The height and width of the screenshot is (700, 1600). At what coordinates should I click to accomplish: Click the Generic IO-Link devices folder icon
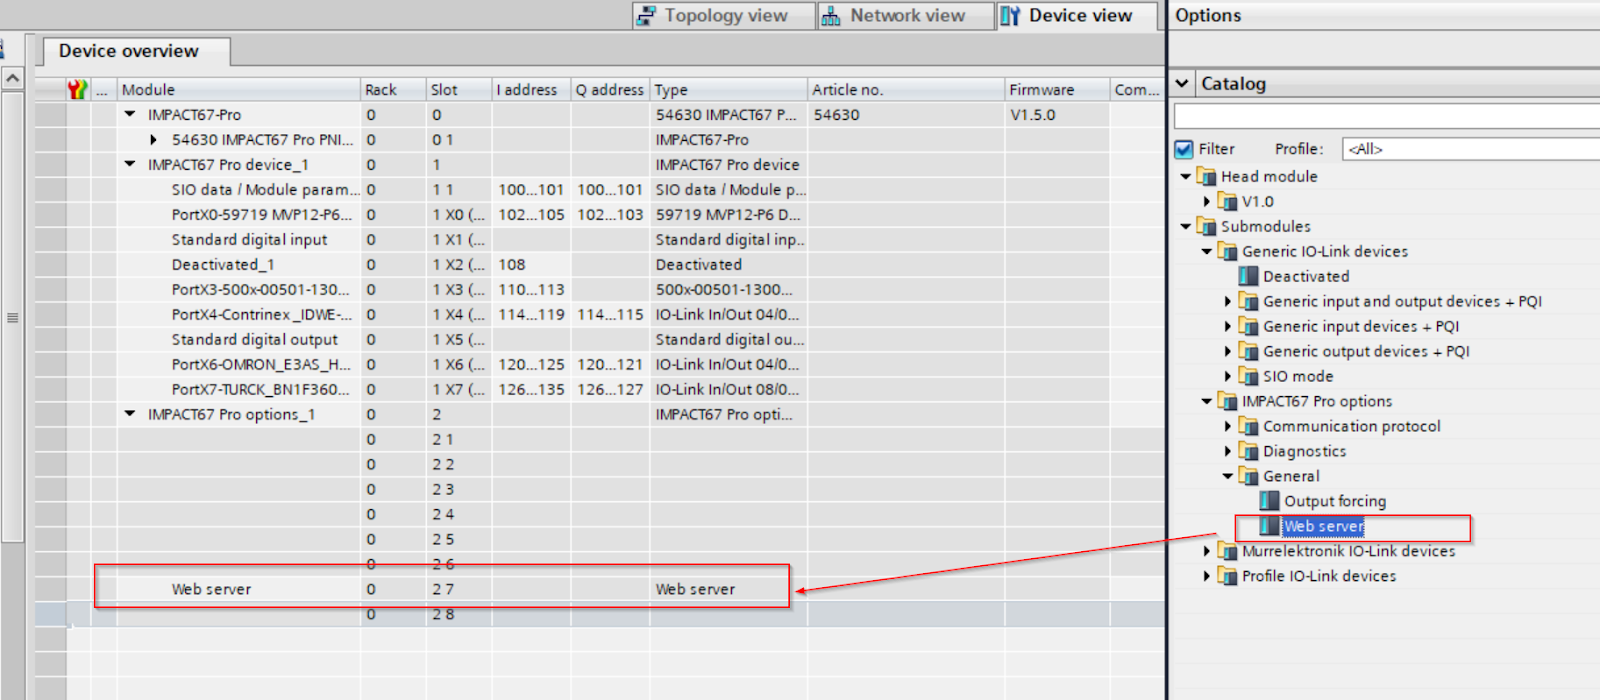[1227, 252]
